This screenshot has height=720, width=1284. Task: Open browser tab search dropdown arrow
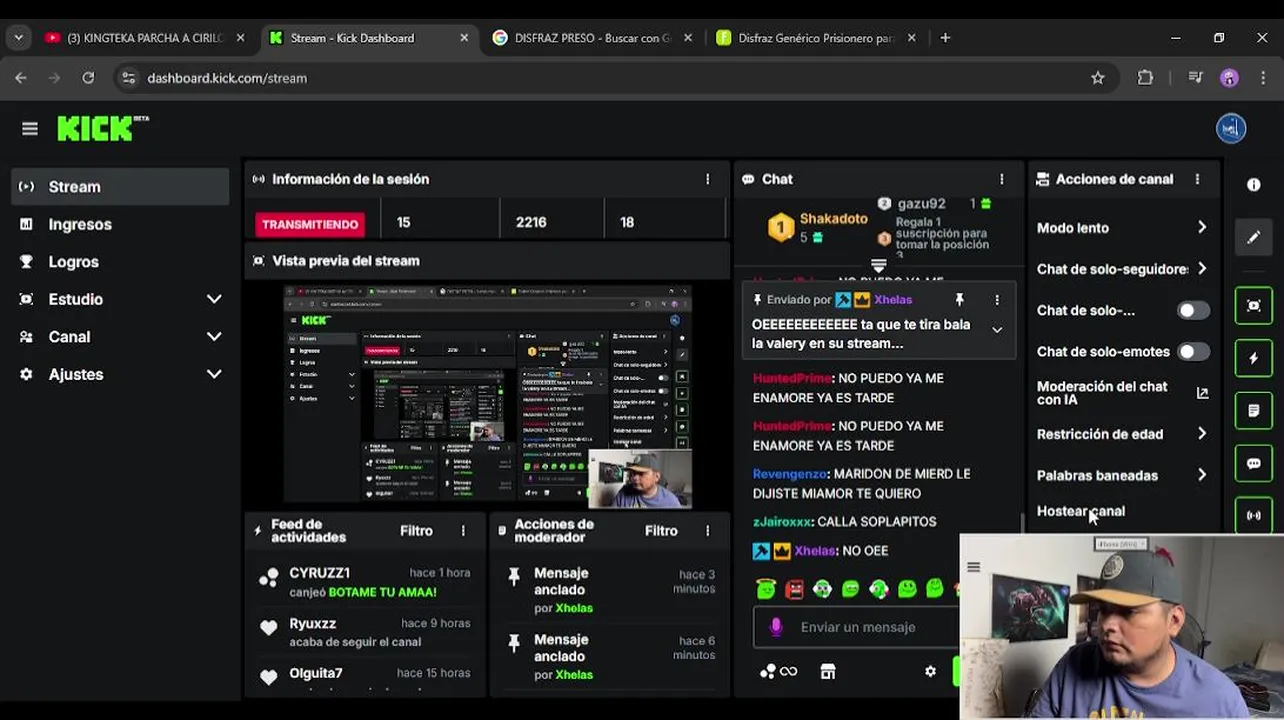tap(18, 38)
